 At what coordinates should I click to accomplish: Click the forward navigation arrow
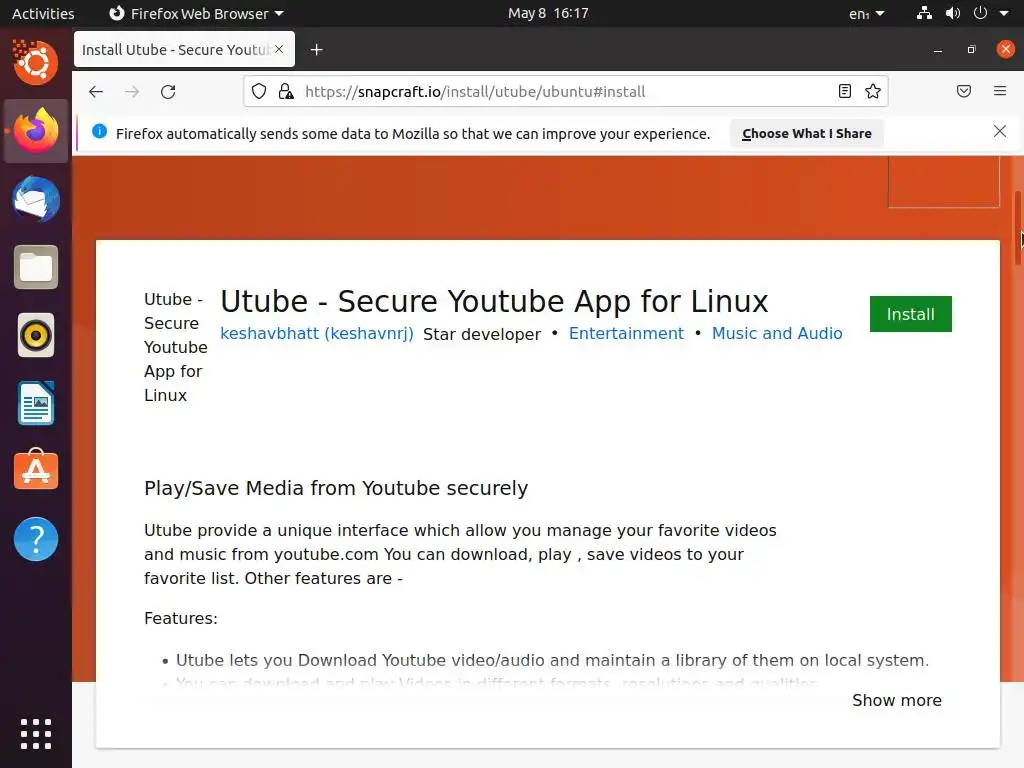click(132, 91)
